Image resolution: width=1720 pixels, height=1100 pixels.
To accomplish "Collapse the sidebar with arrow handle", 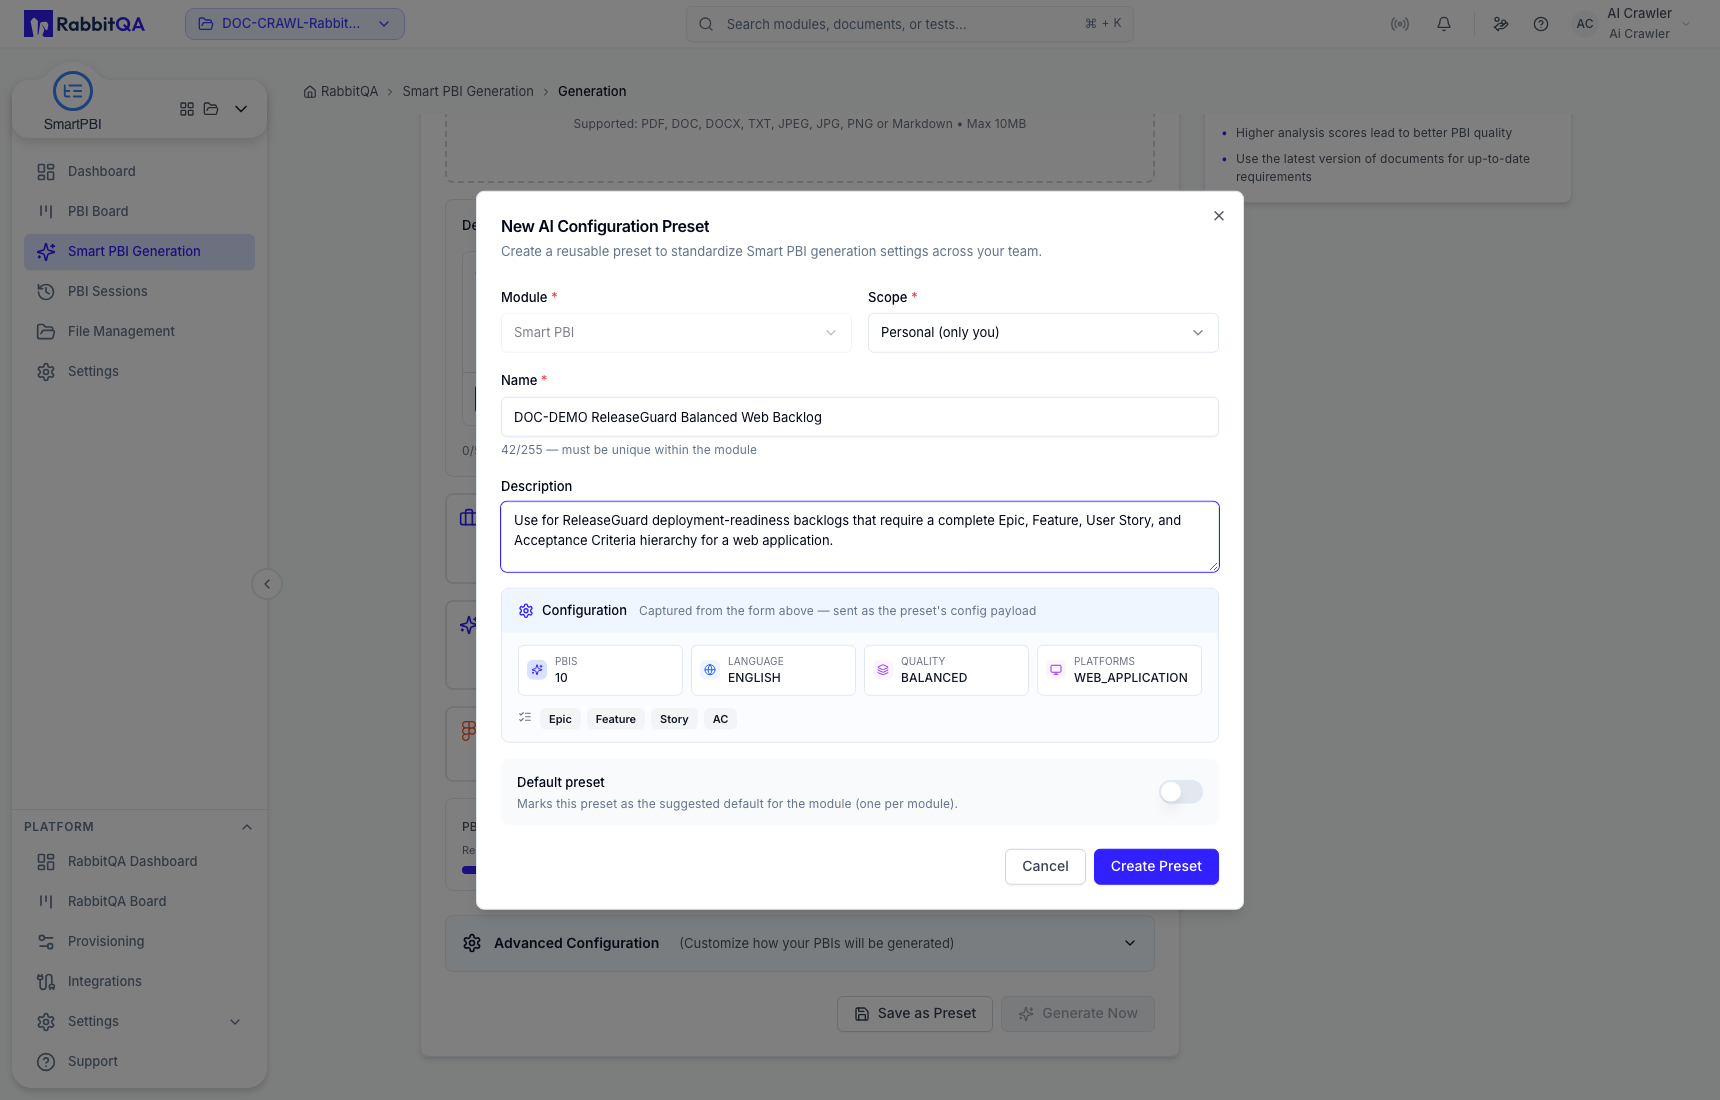I will 267,584.
